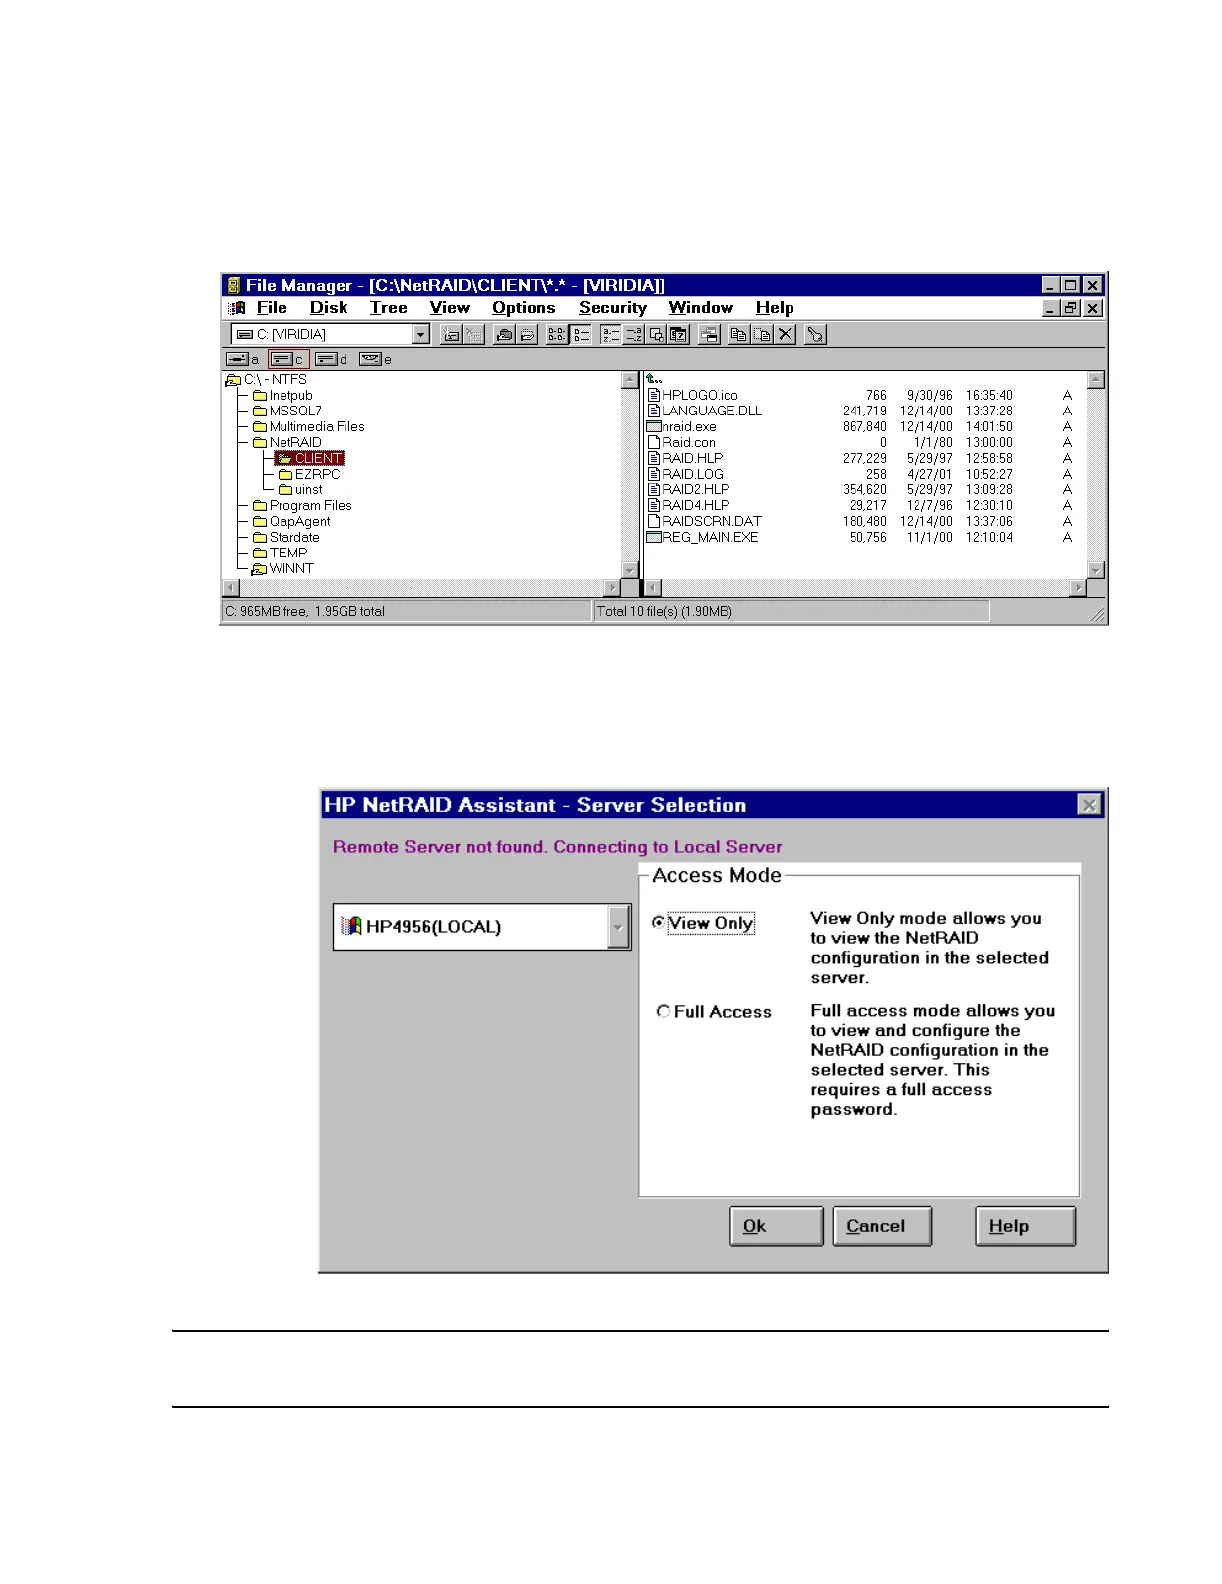Click the REG_MAIN.EXE program icon
1222x1584 pixels.
point(654,538)
